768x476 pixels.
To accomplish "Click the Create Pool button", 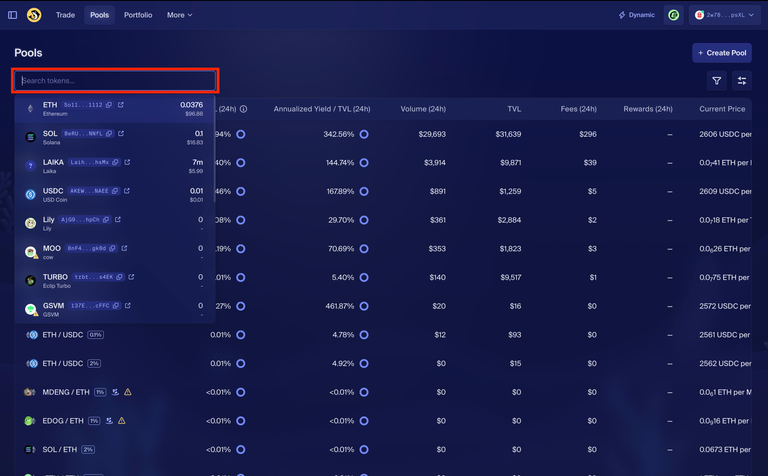I will (x=721, y=53).
